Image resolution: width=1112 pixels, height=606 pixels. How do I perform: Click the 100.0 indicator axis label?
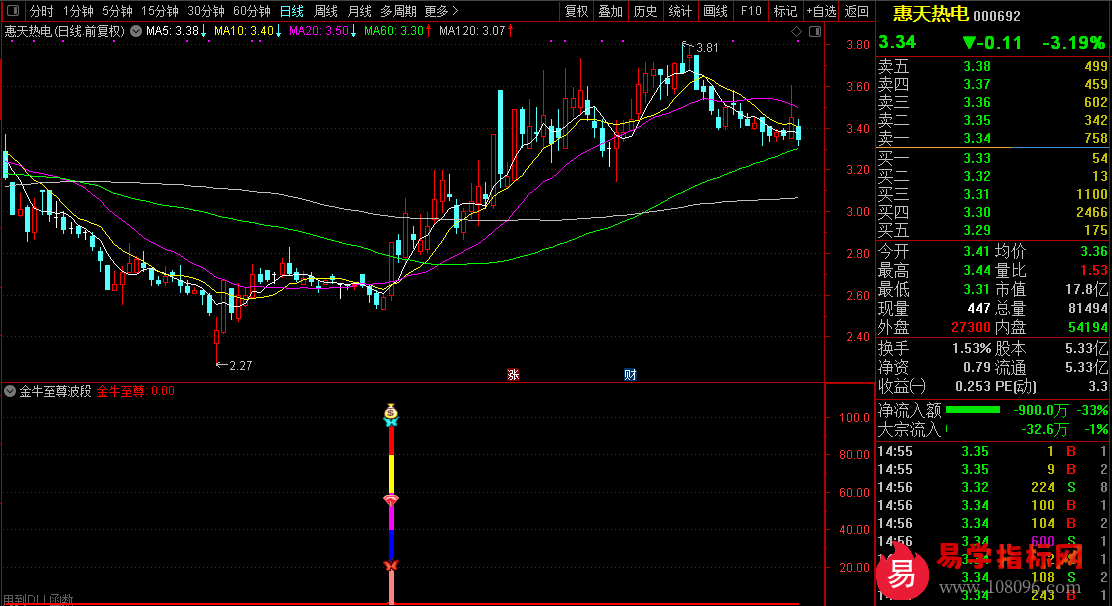pos(854,417)
